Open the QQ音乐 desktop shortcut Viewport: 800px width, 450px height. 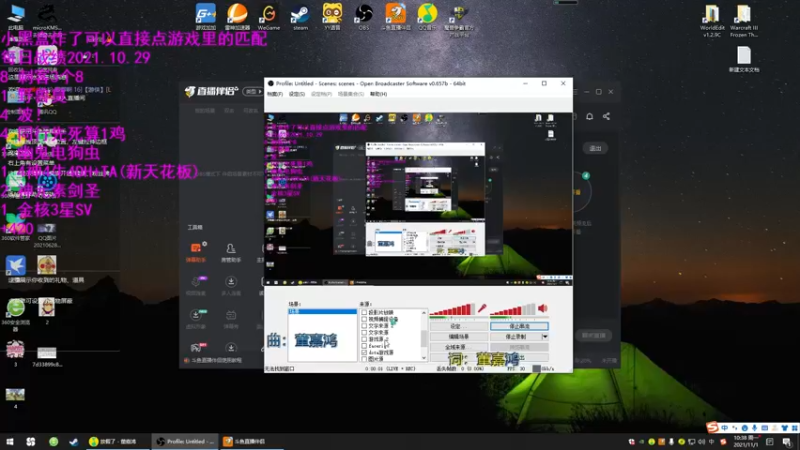[x=428, y=17]
